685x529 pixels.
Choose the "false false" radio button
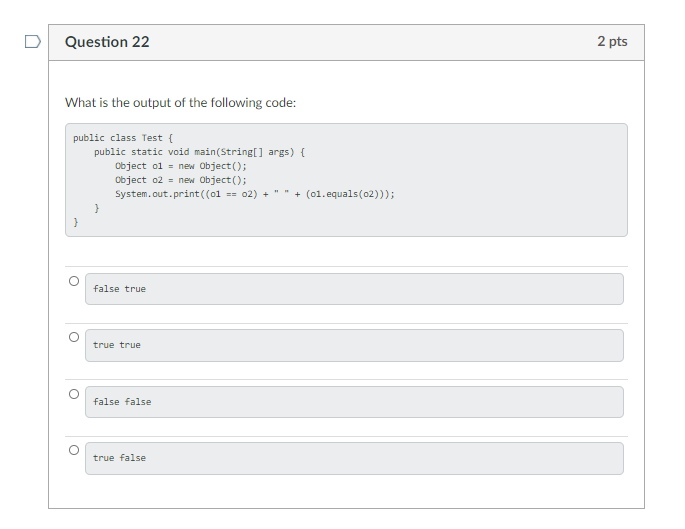pos(73,394)
